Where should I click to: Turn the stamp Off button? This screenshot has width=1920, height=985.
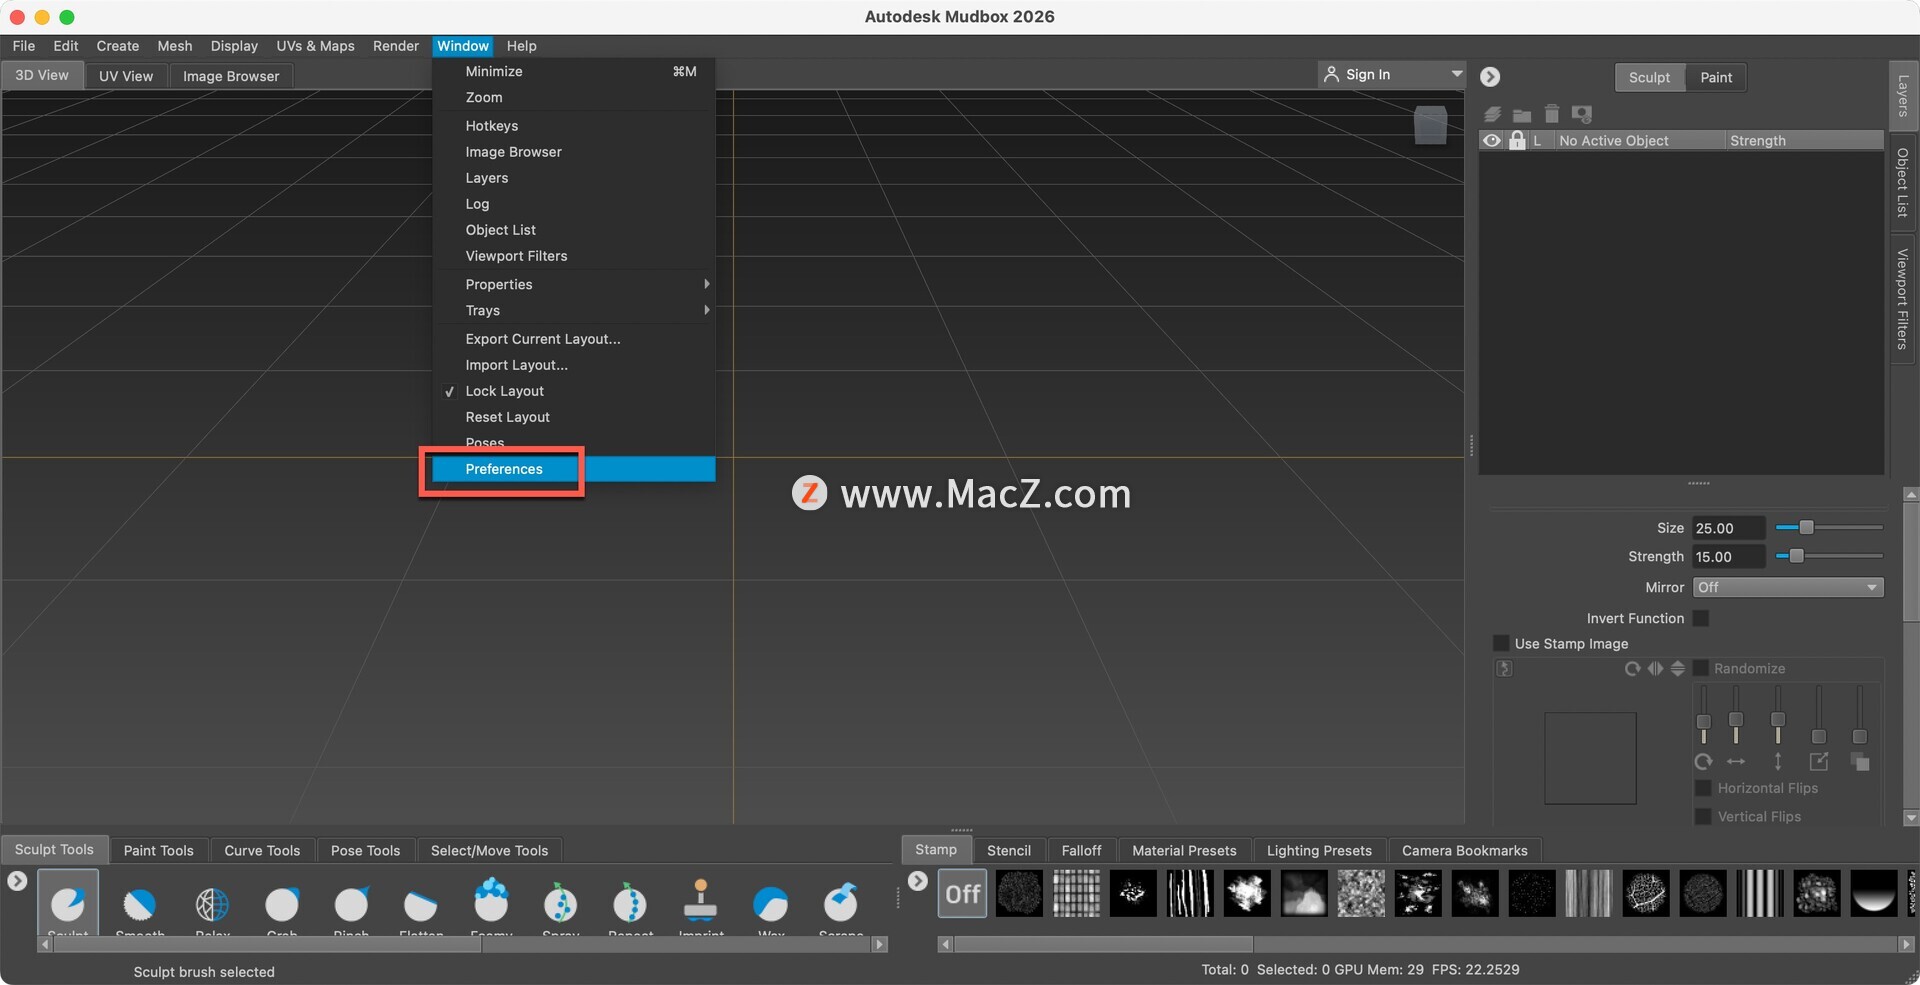962,893
